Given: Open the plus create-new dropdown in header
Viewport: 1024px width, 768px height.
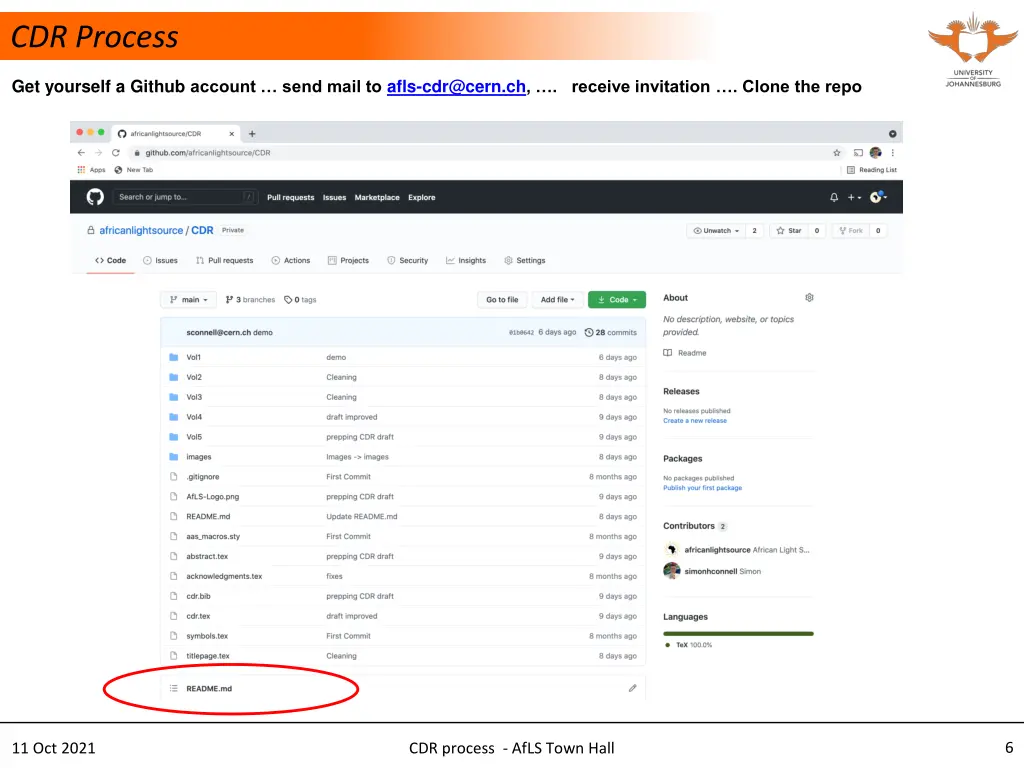Looking at the screenshot, I should pyautogui.click(x=854, y=197).
